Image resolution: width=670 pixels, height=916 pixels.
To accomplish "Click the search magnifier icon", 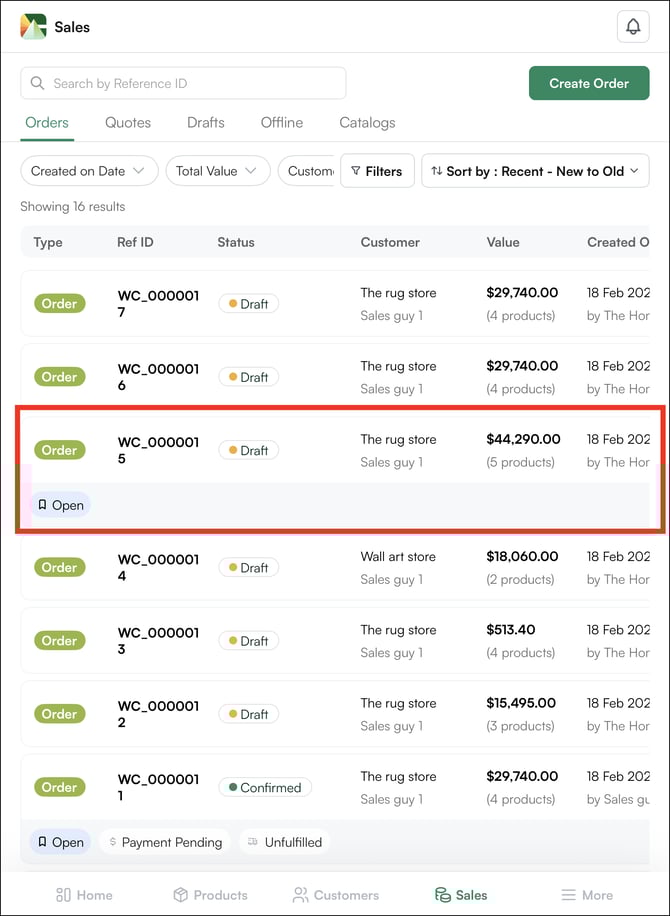I will 38,84.
